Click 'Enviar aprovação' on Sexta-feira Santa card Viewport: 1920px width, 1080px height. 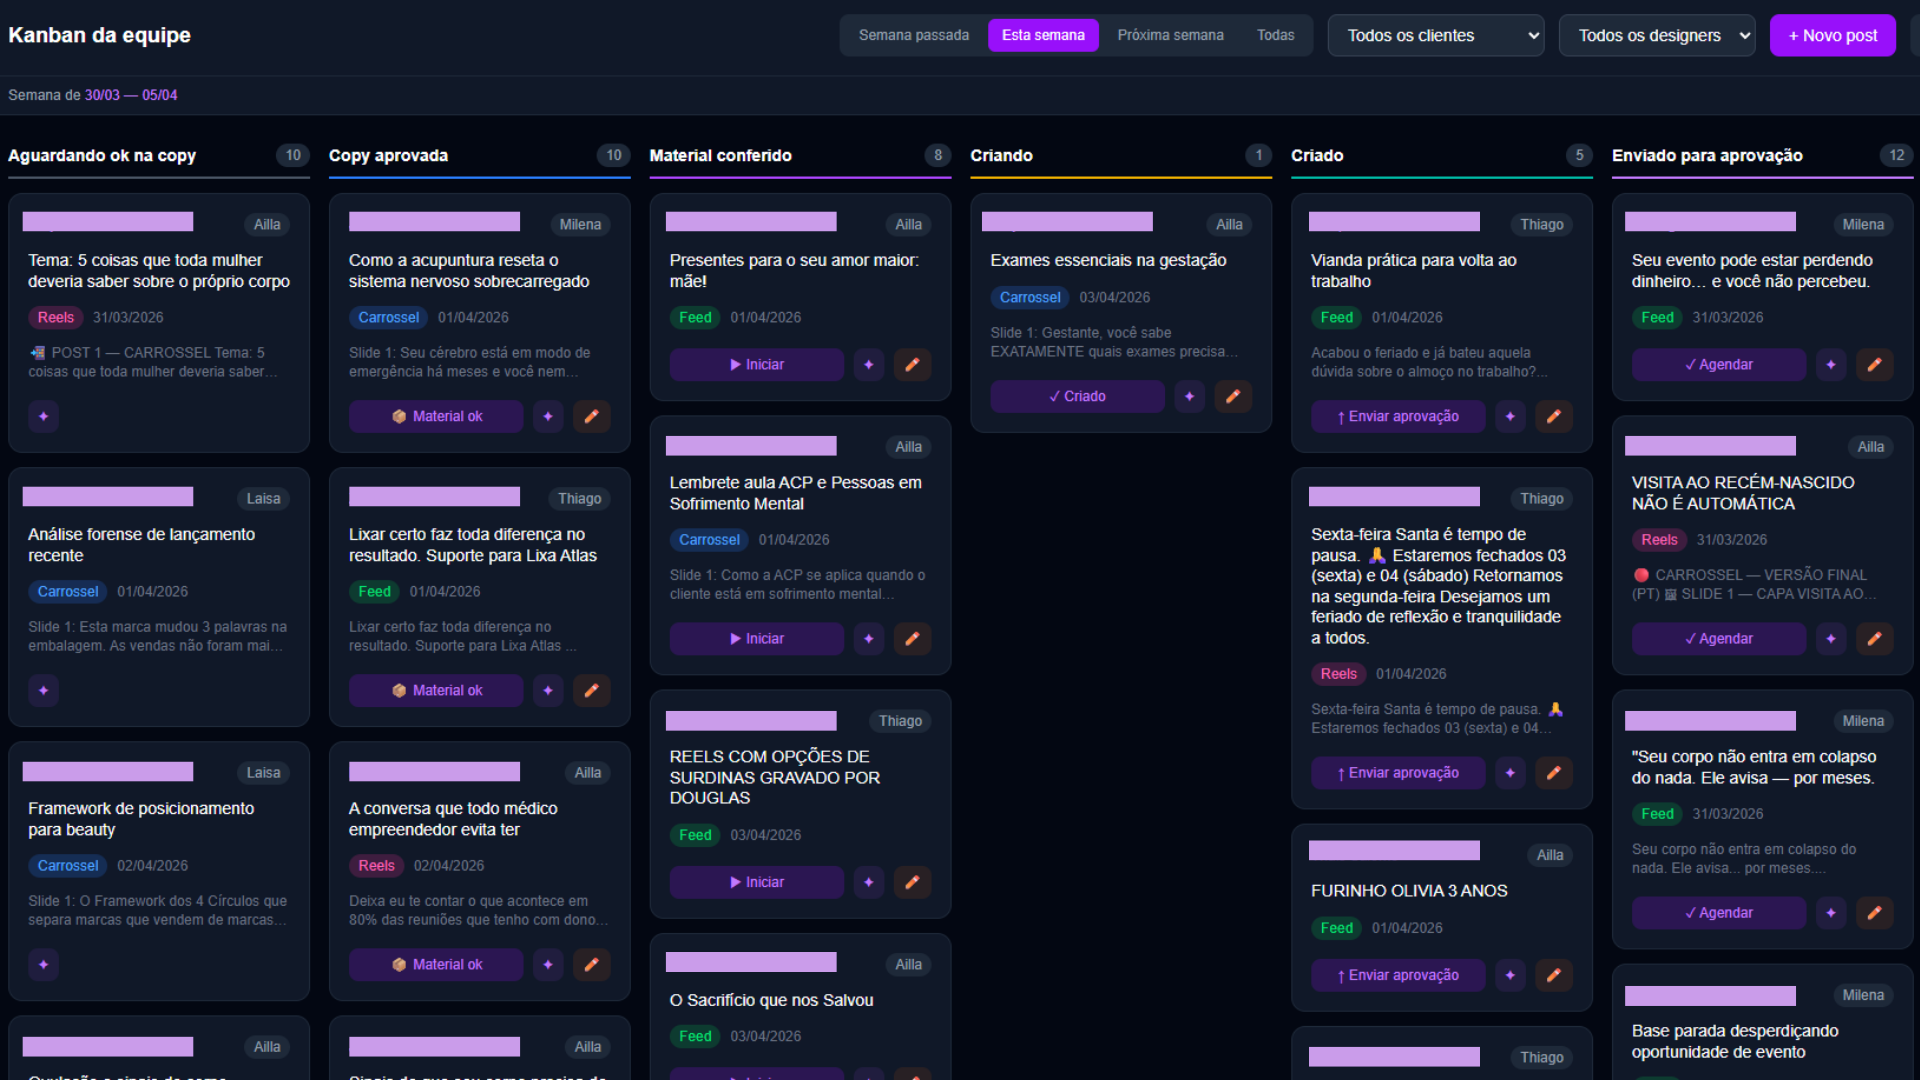click(1397, 773)
